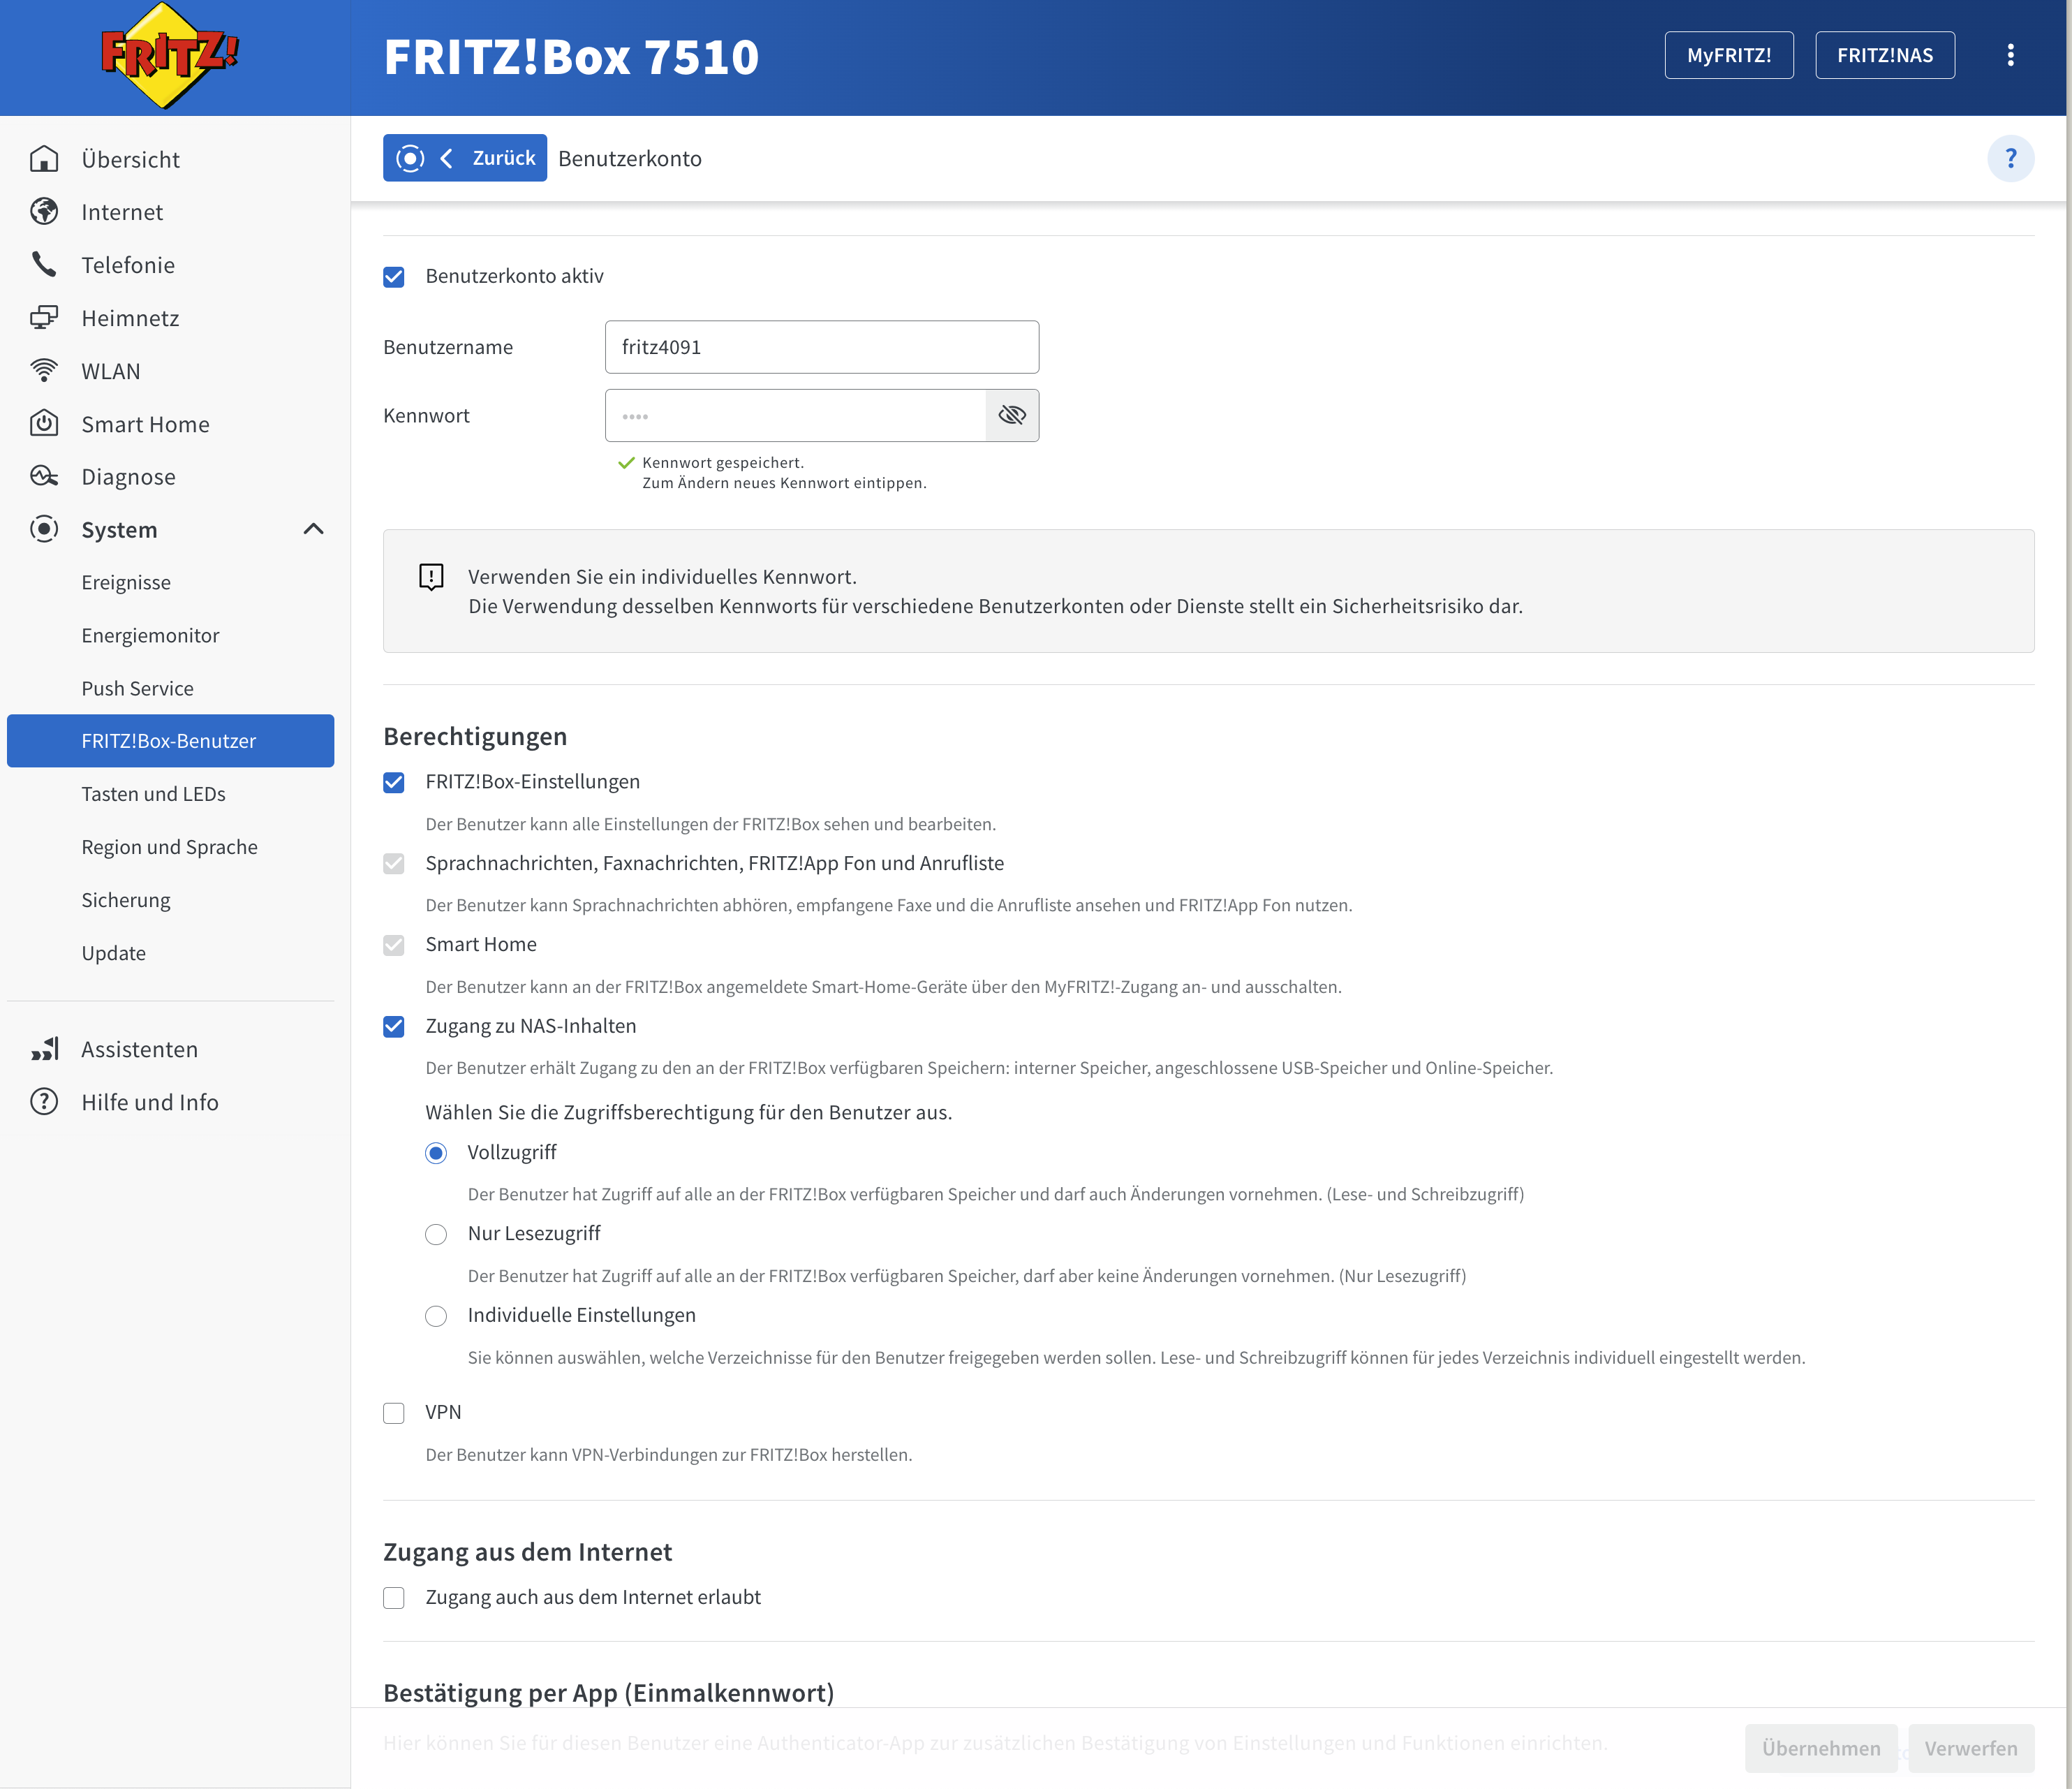Click the FRITZ!Box 7510 title
Image resolution: width=2072 pixels, height=1789 pixels.
point(571,57)
